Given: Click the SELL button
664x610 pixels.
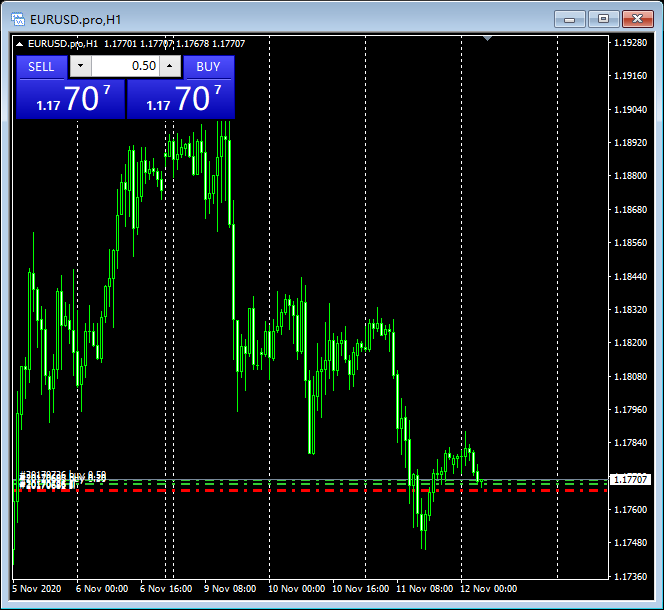Looking at the screenshot, I should (42, 67).
